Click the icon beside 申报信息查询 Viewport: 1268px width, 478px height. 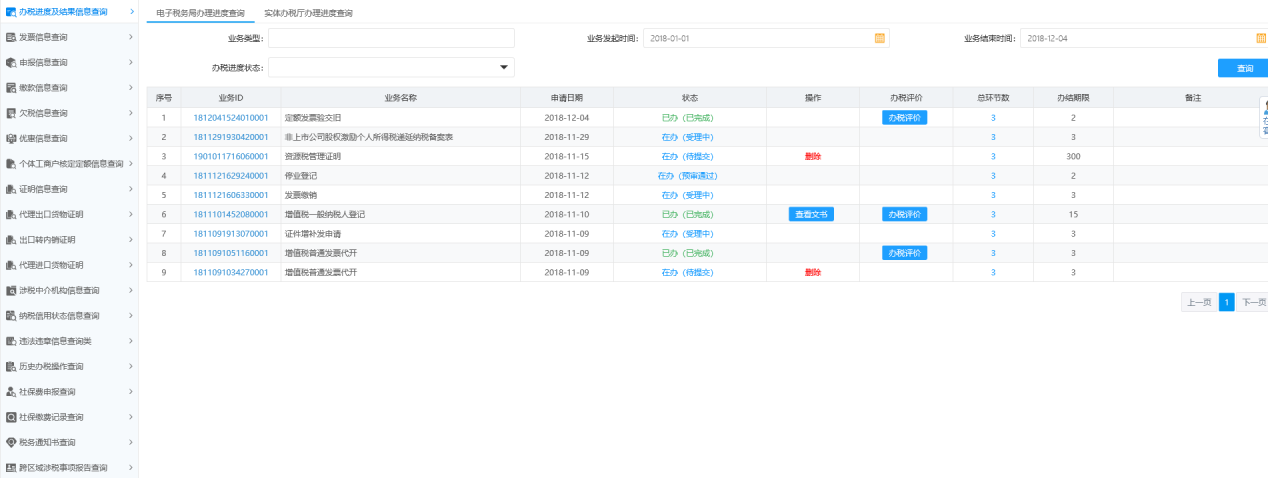pyautogui.click(x=11, y=62)
